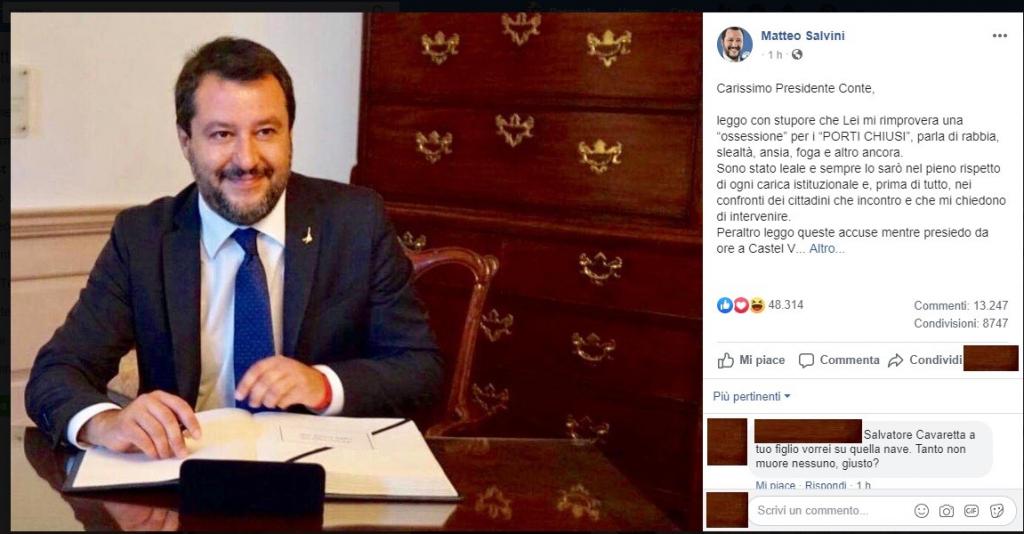Open the Matteo Salvini profile name link
The width and height of the screenshot is (1024, 534).
803,36
